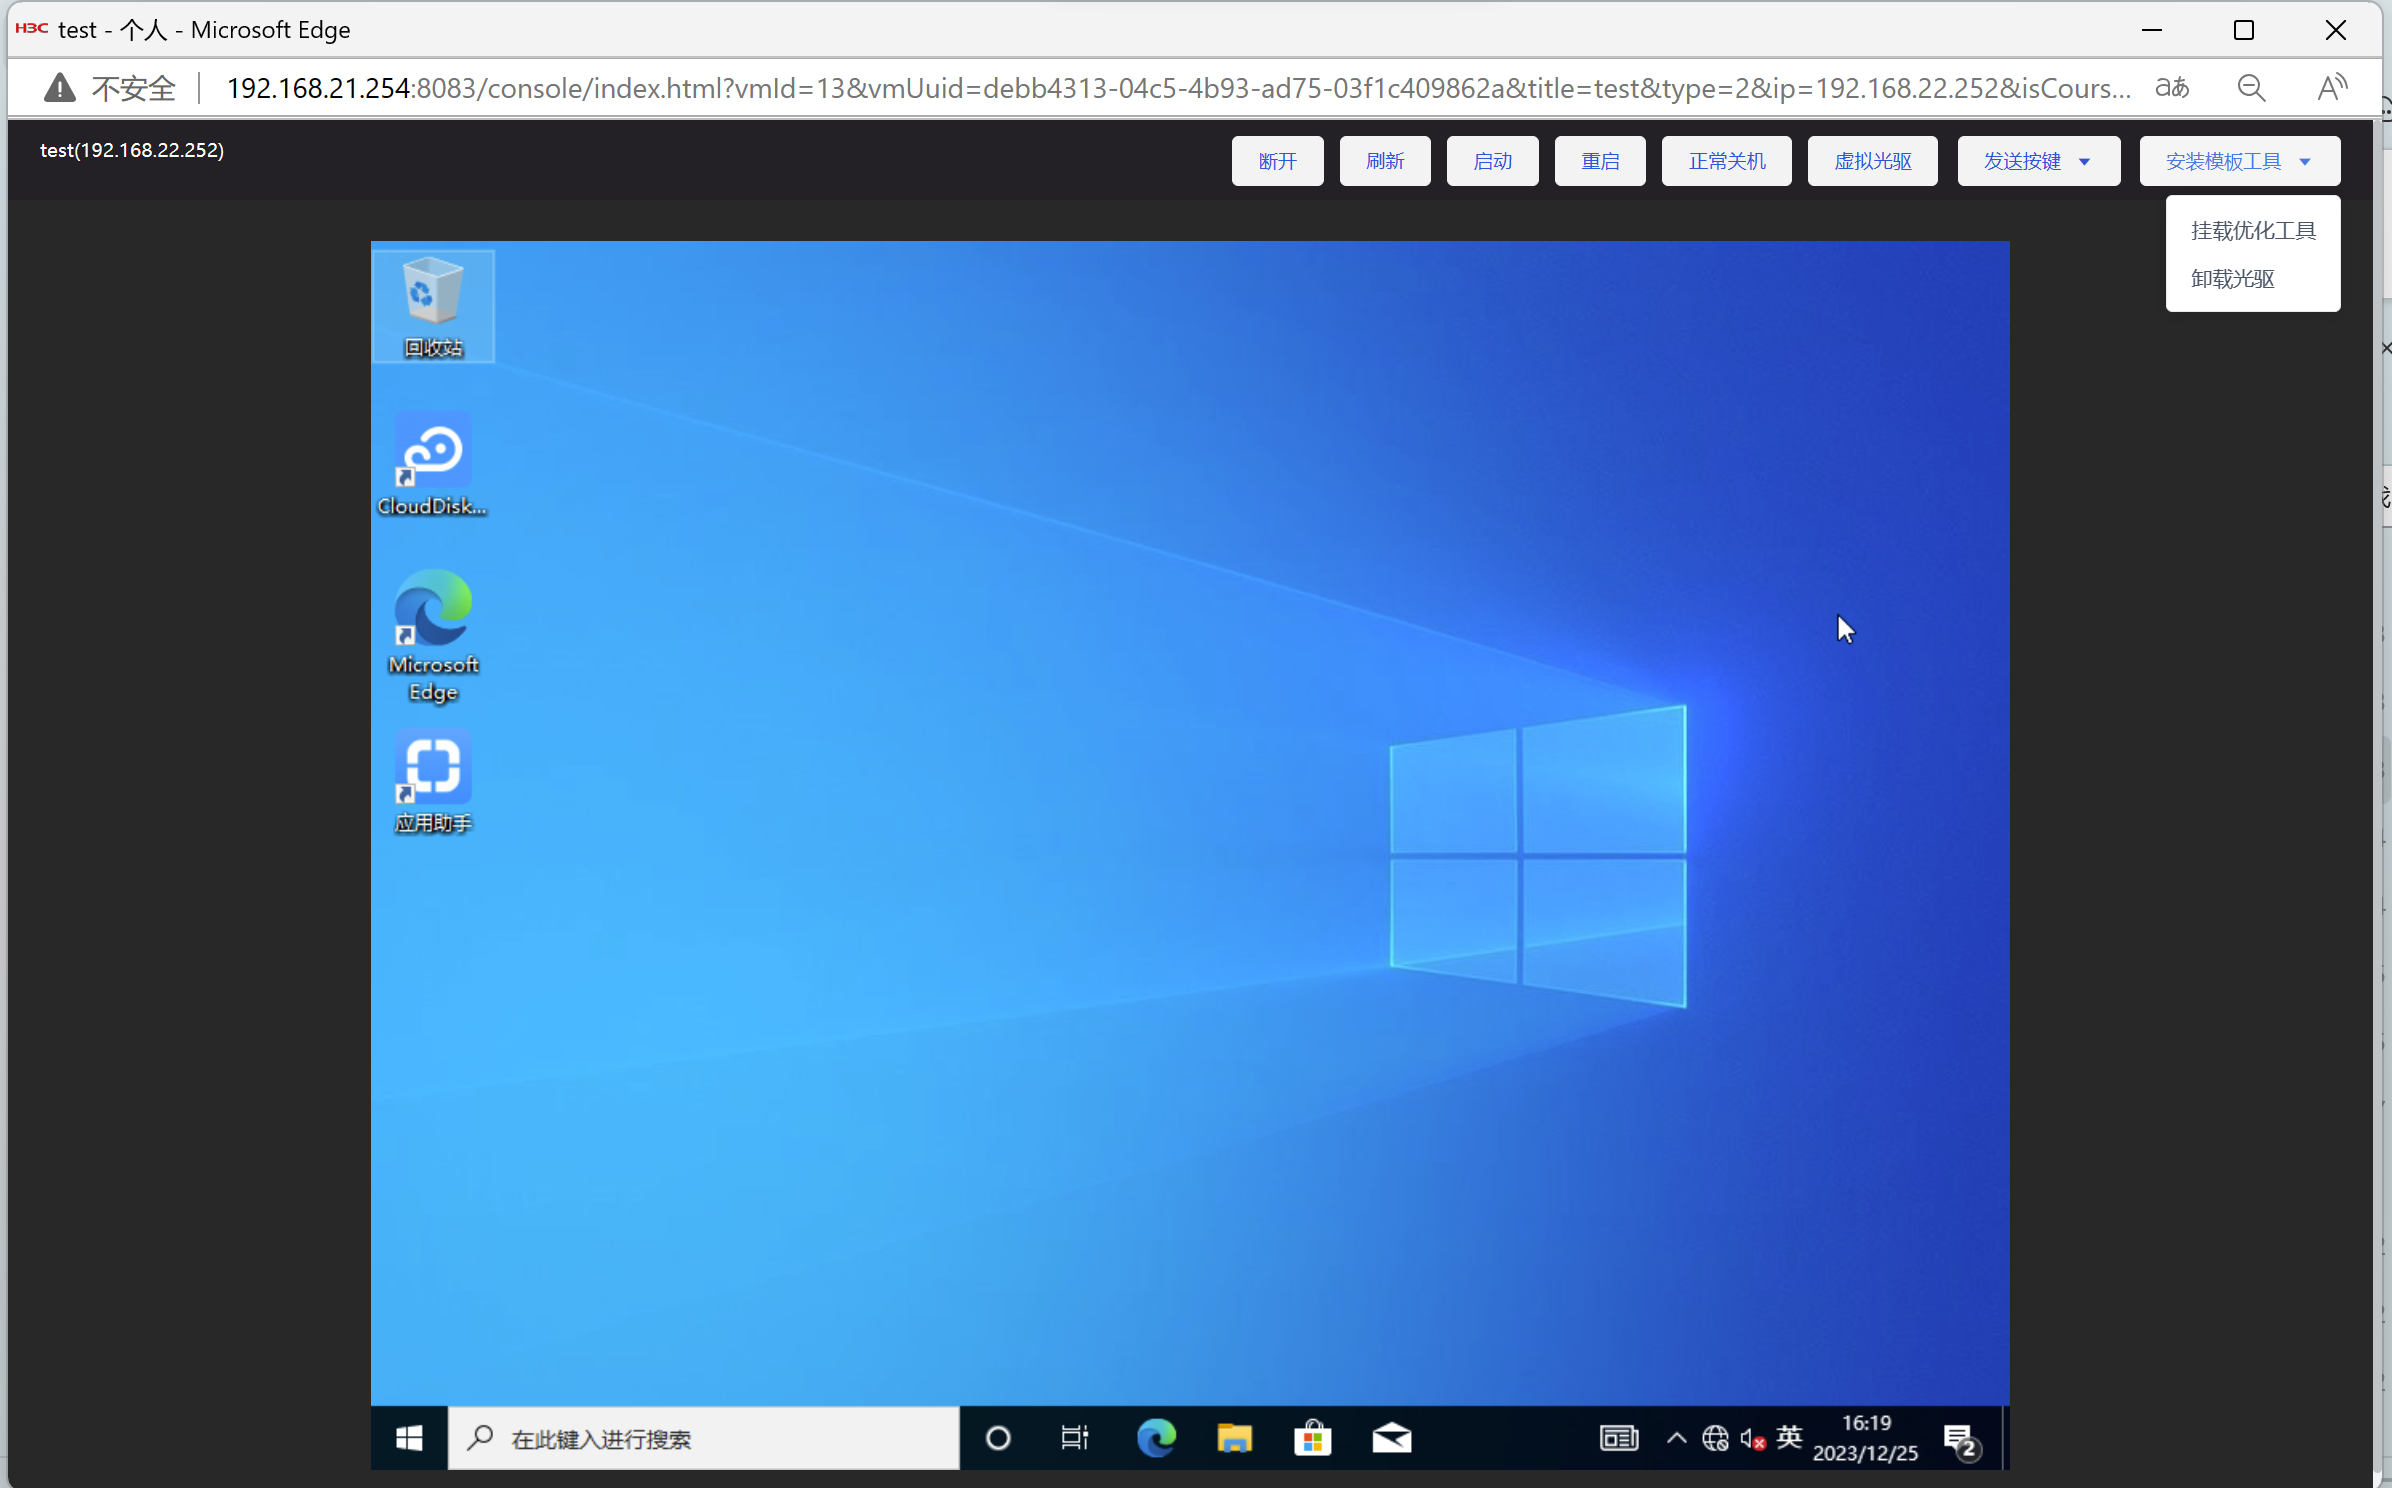This screenshot has height=1488, width=2392.
Task: Collapse the 安装模板工具 dropdown
Action: 2239,161
